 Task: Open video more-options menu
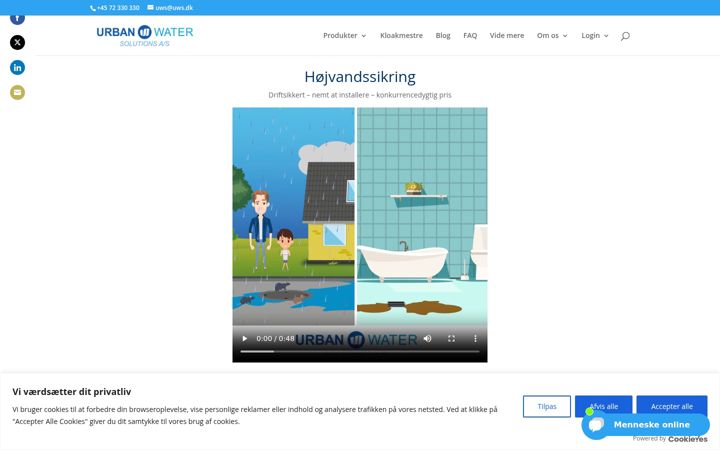coord(475,338)
